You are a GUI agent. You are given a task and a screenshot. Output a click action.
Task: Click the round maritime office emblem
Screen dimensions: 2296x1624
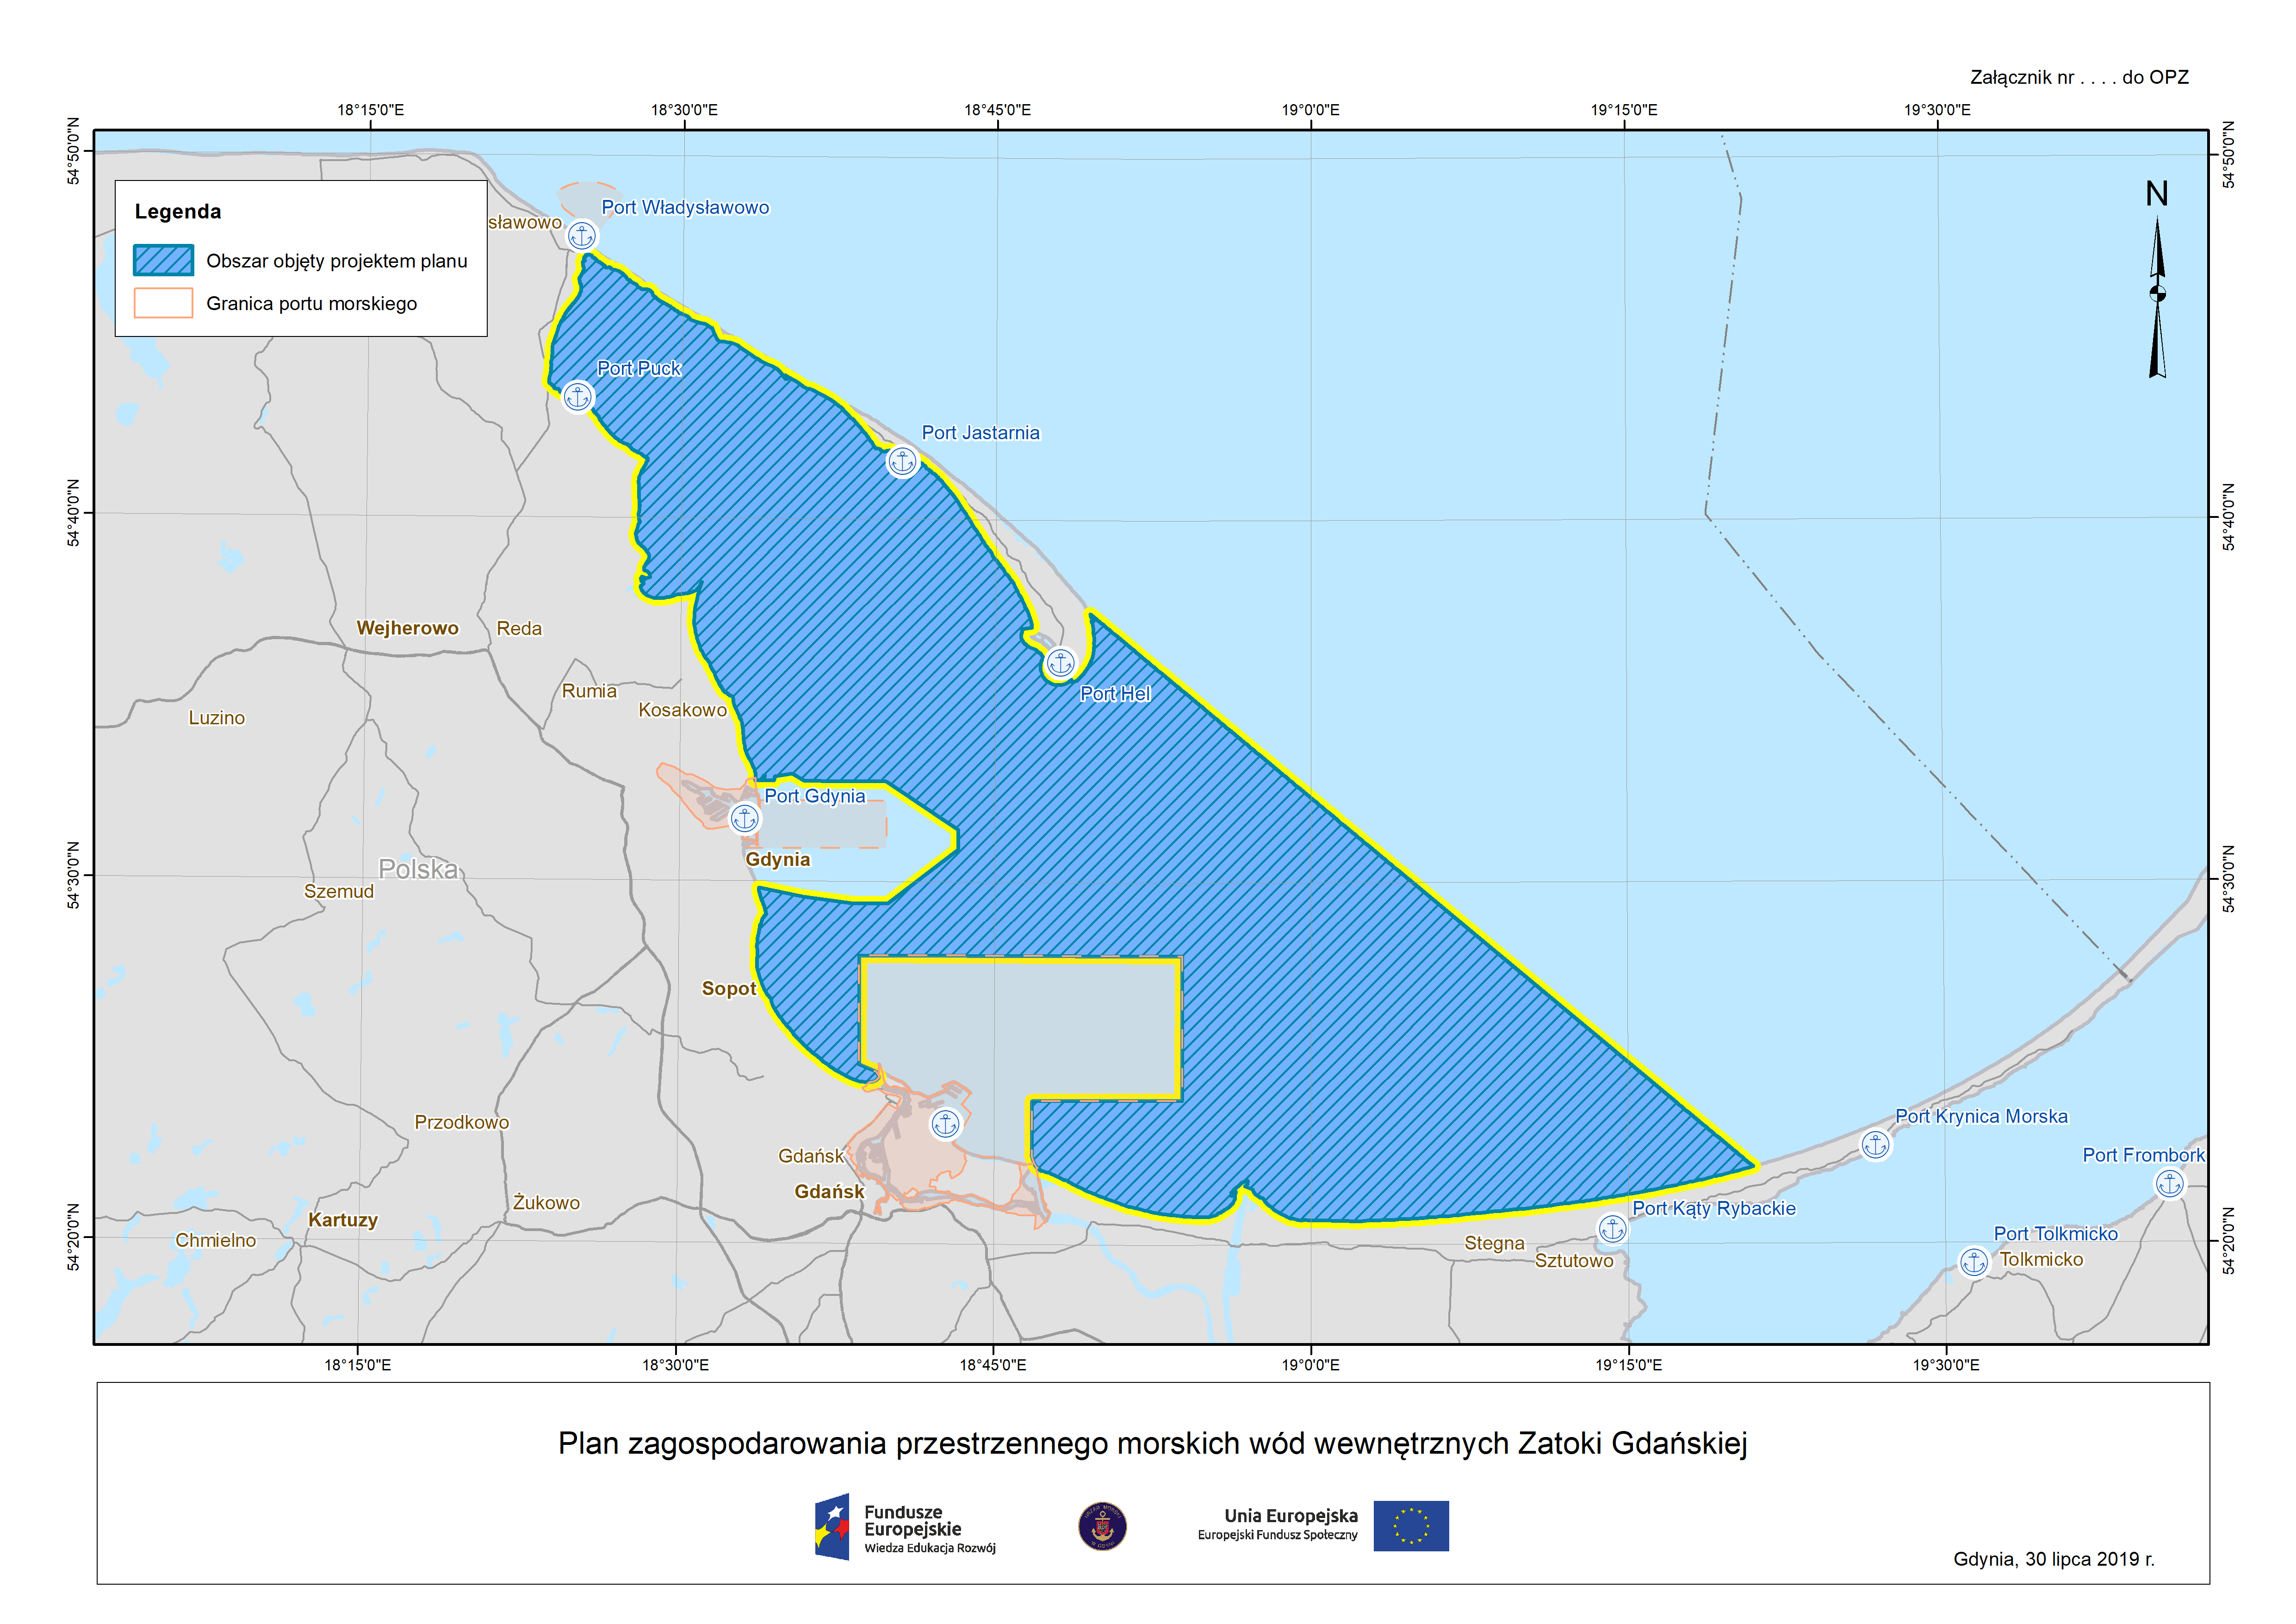tap(1102, 1527)
